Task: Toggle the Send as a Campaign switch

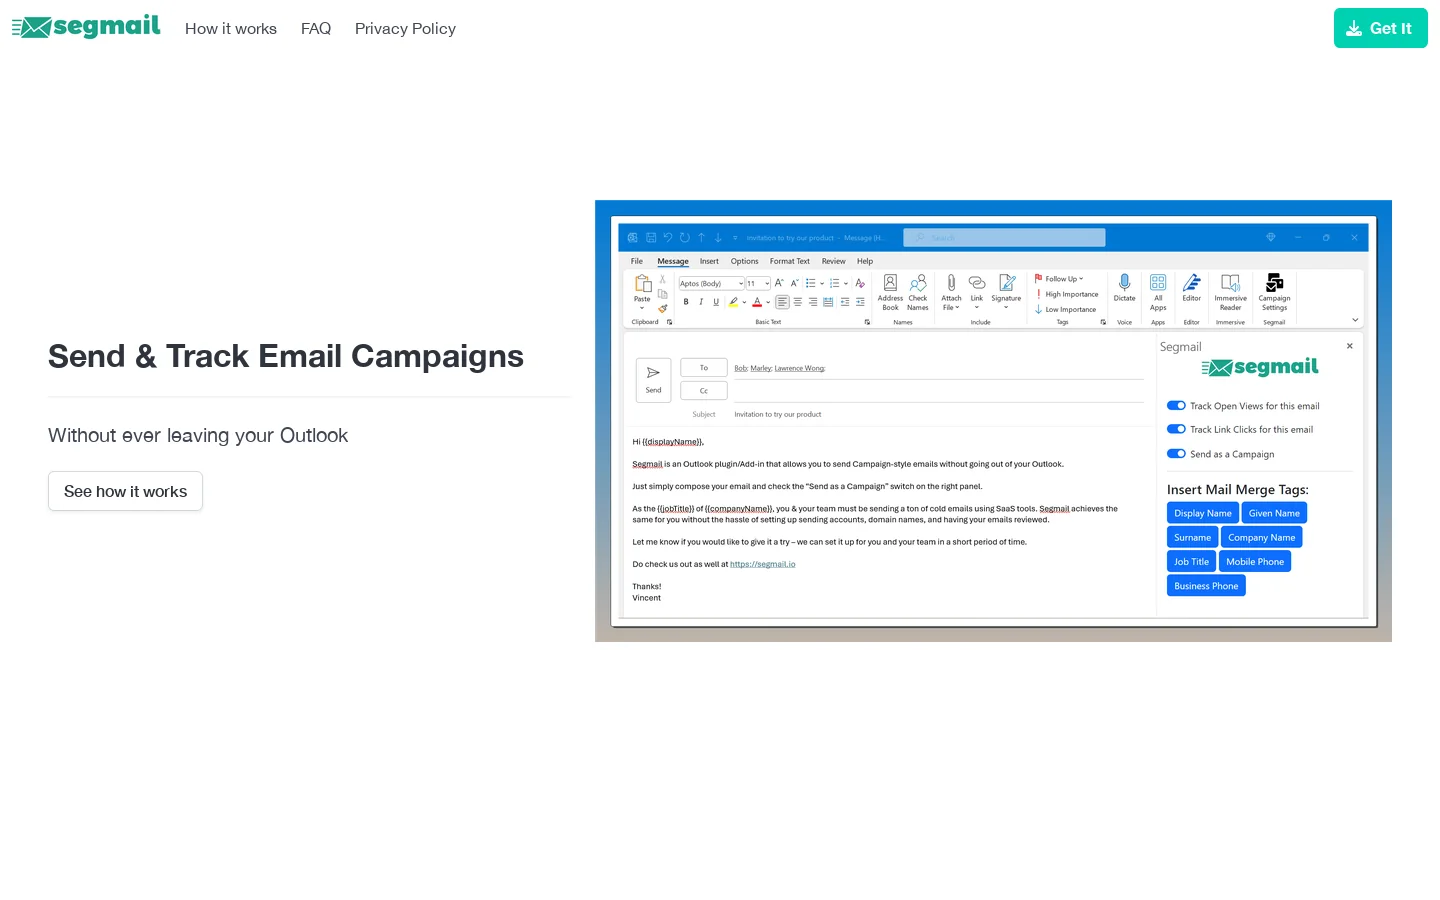Action: point(1176,454)
